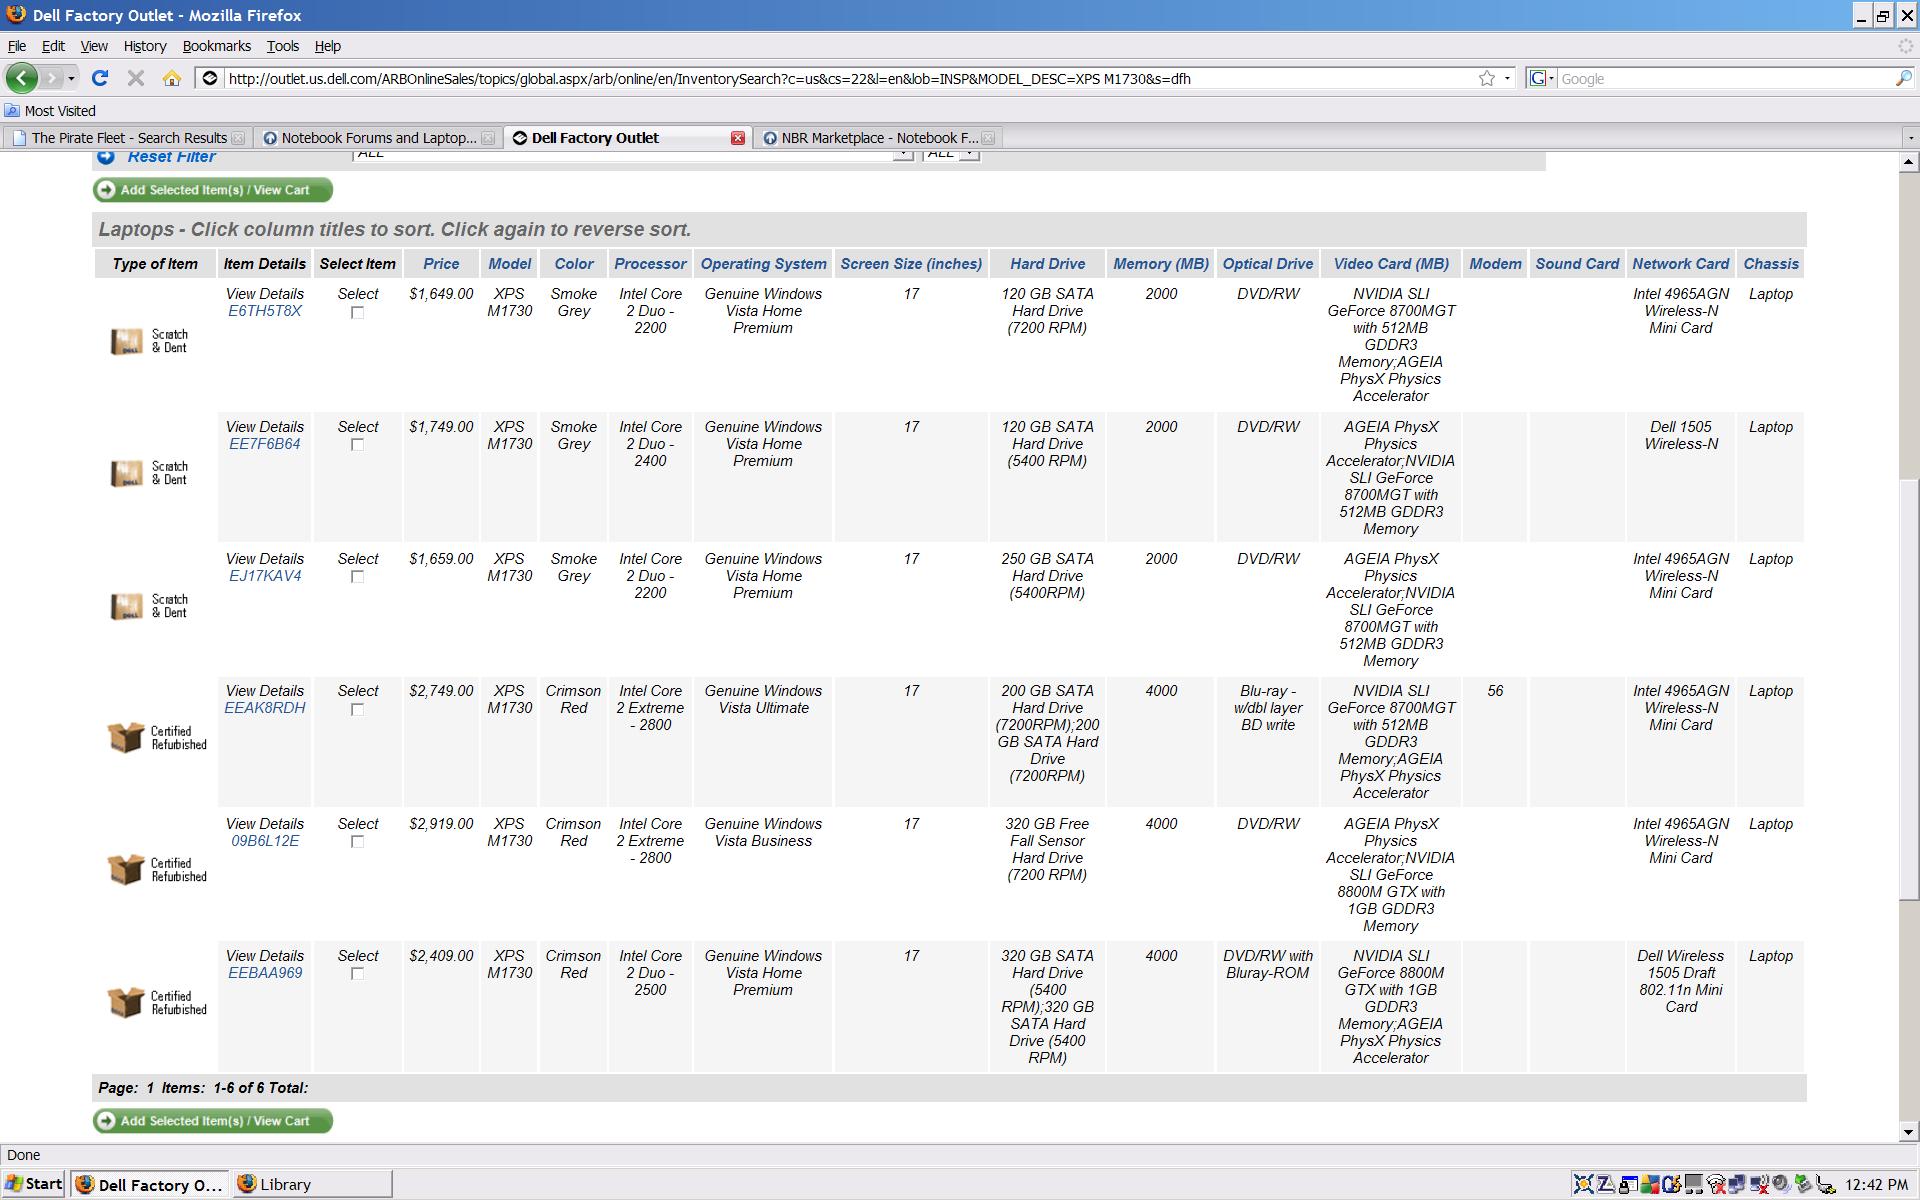Reload the page with refresh icon
The width and height of the screenshot is (1920, 1200).
coord(99,78)
